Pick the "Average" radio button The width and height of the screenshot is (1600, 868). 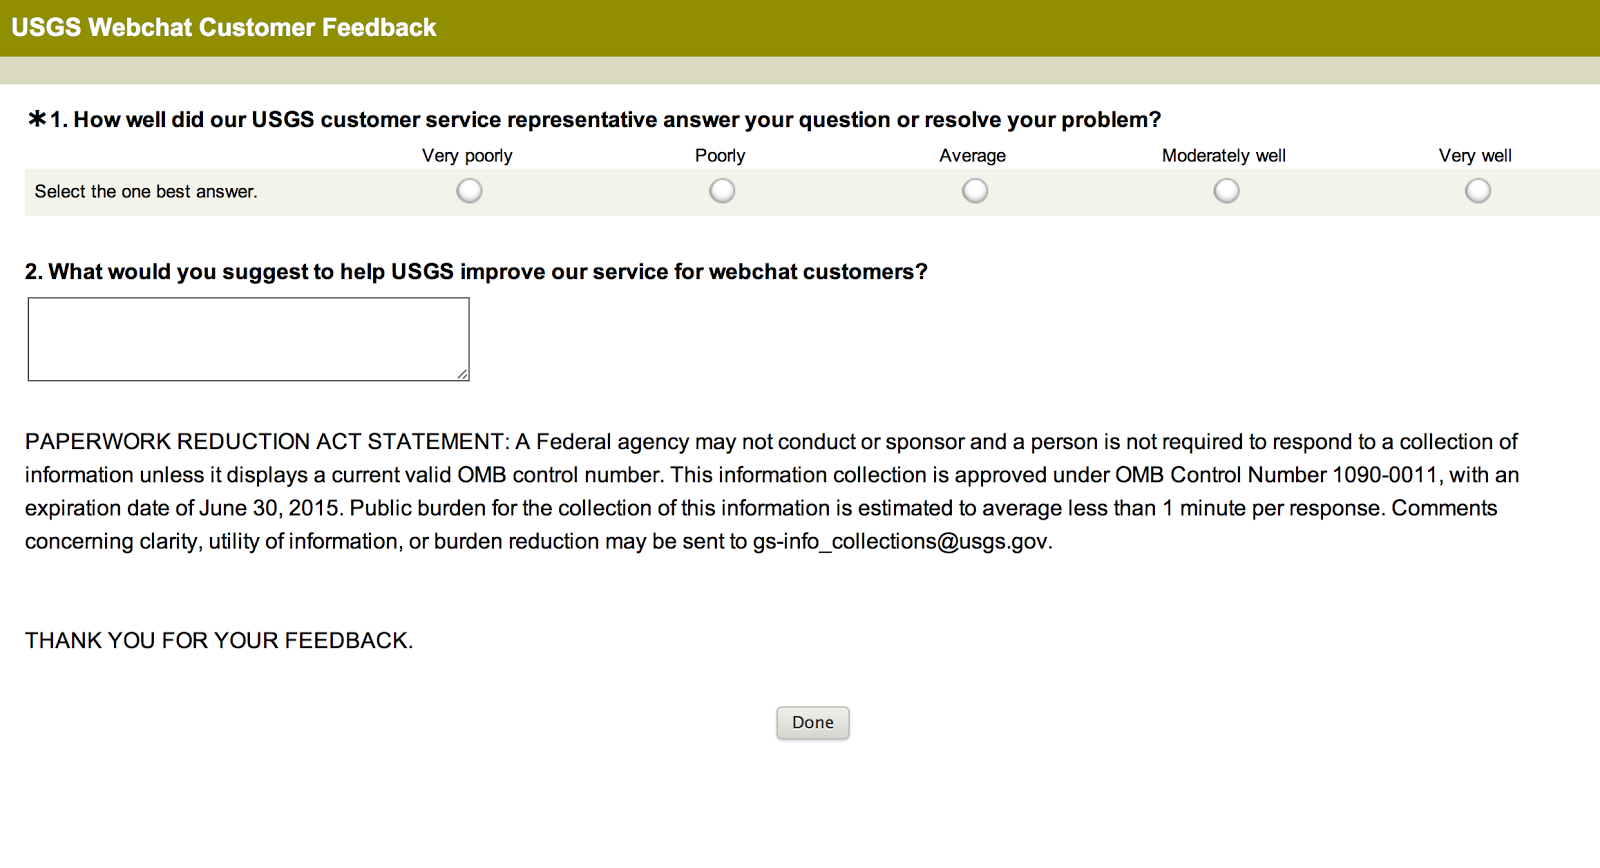[x=975, y=191]
